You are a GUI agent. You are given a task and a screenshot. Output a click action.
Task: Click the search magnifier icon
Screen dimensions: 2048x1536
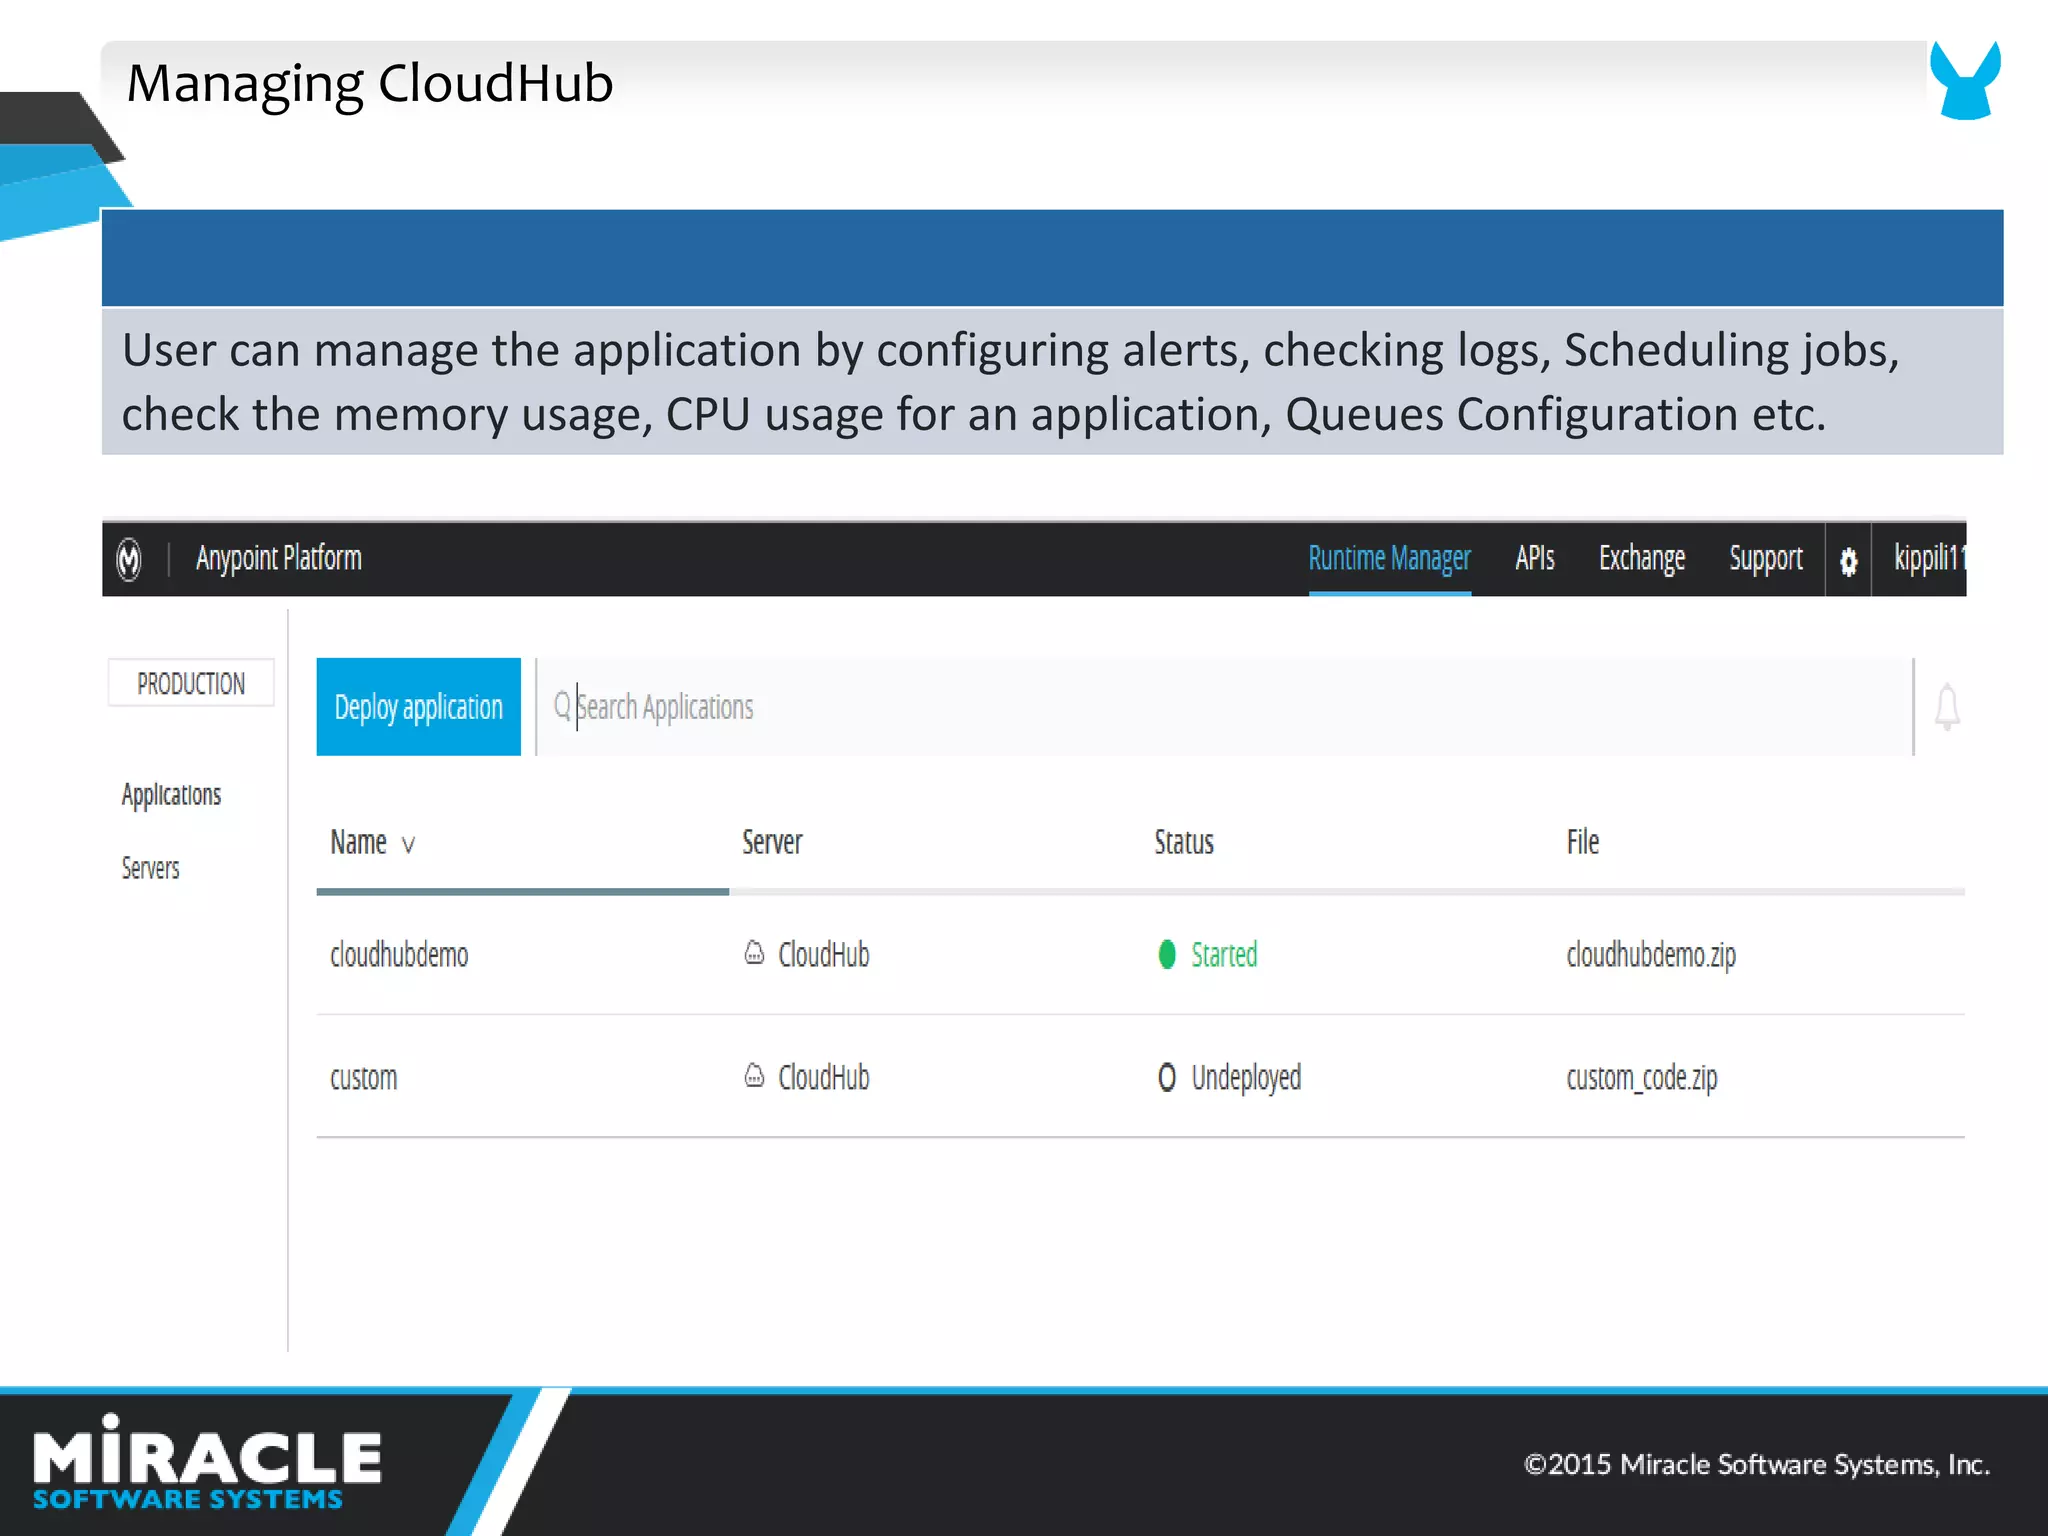tap(562, 706)
